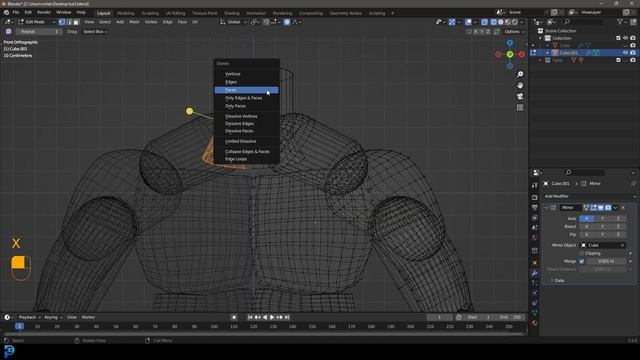
Task: Open Modifiers wrench properties tab
Action: 534,273
